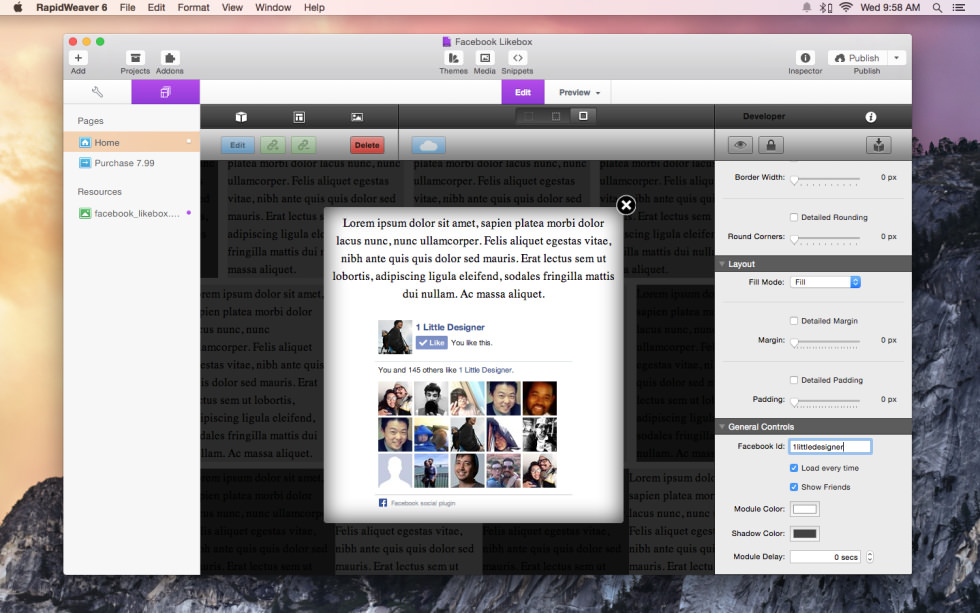Screen dimensions: 980x613
Task: Click the second green link icon button
Action: pyautogui.click(x=303, y=145)
